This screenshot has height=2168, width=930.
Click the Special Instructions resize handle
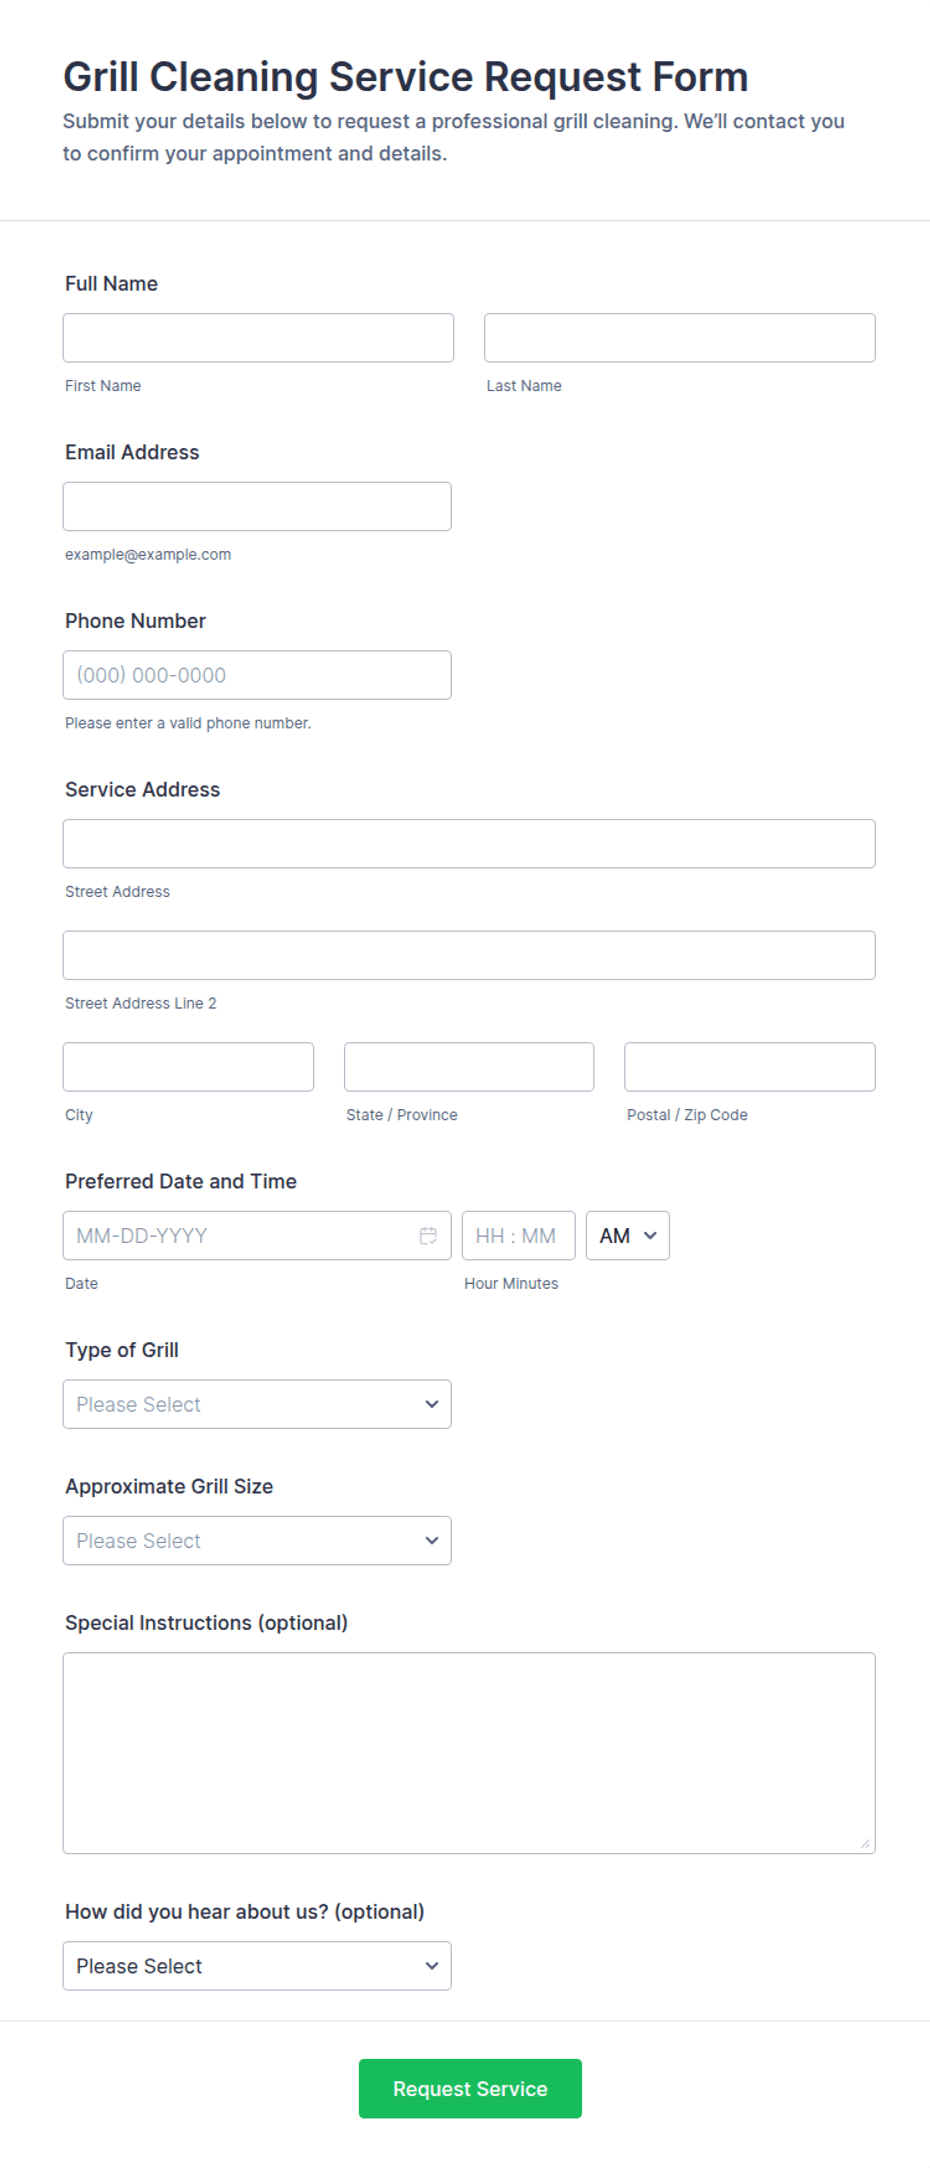click(x=865, y=1843)
